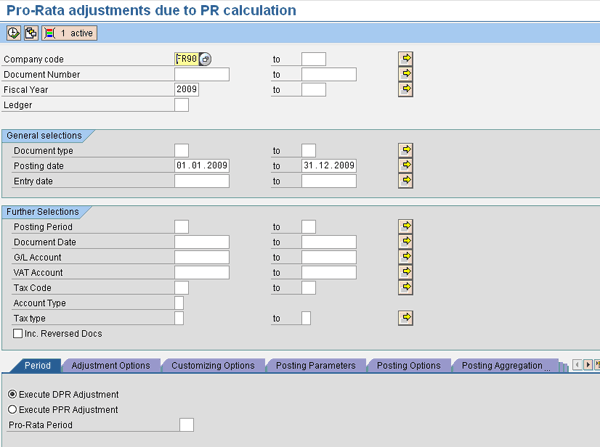Switch to the Posting Options tab
Screen dimensions: 600x447
coord(409,365)
